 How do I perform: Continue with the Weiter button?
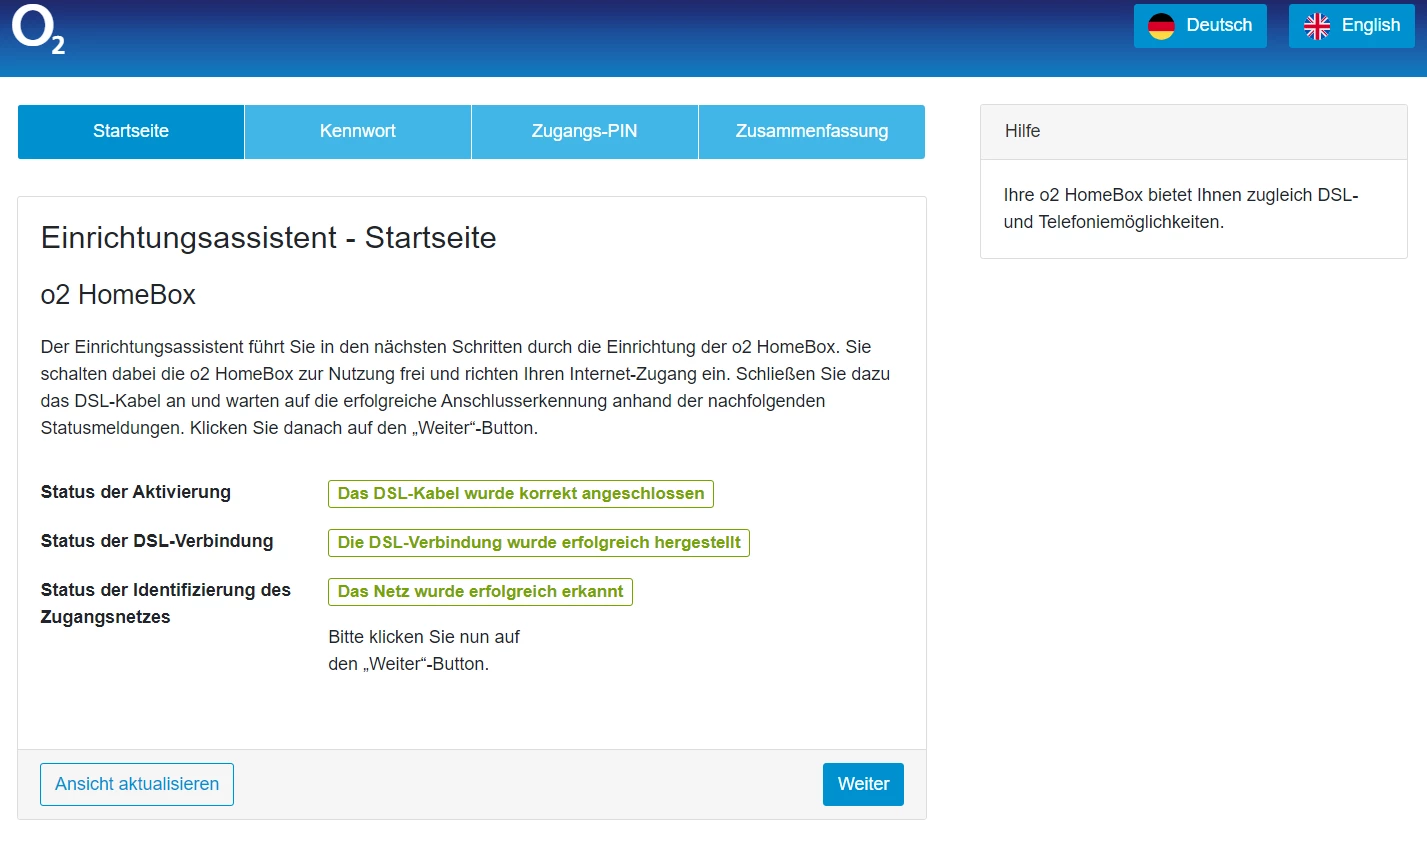point(863,785)
